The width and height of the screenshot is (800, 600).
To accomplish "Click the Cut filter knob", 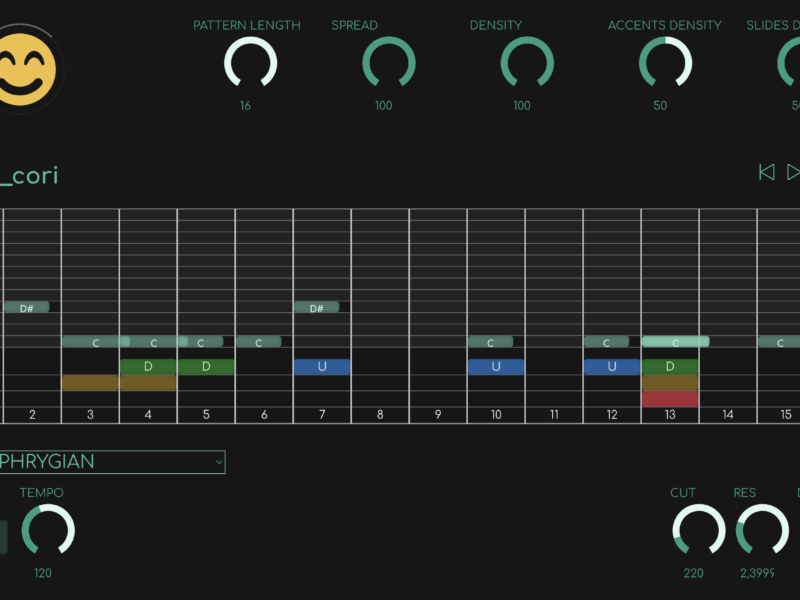I will pos(699,530).
